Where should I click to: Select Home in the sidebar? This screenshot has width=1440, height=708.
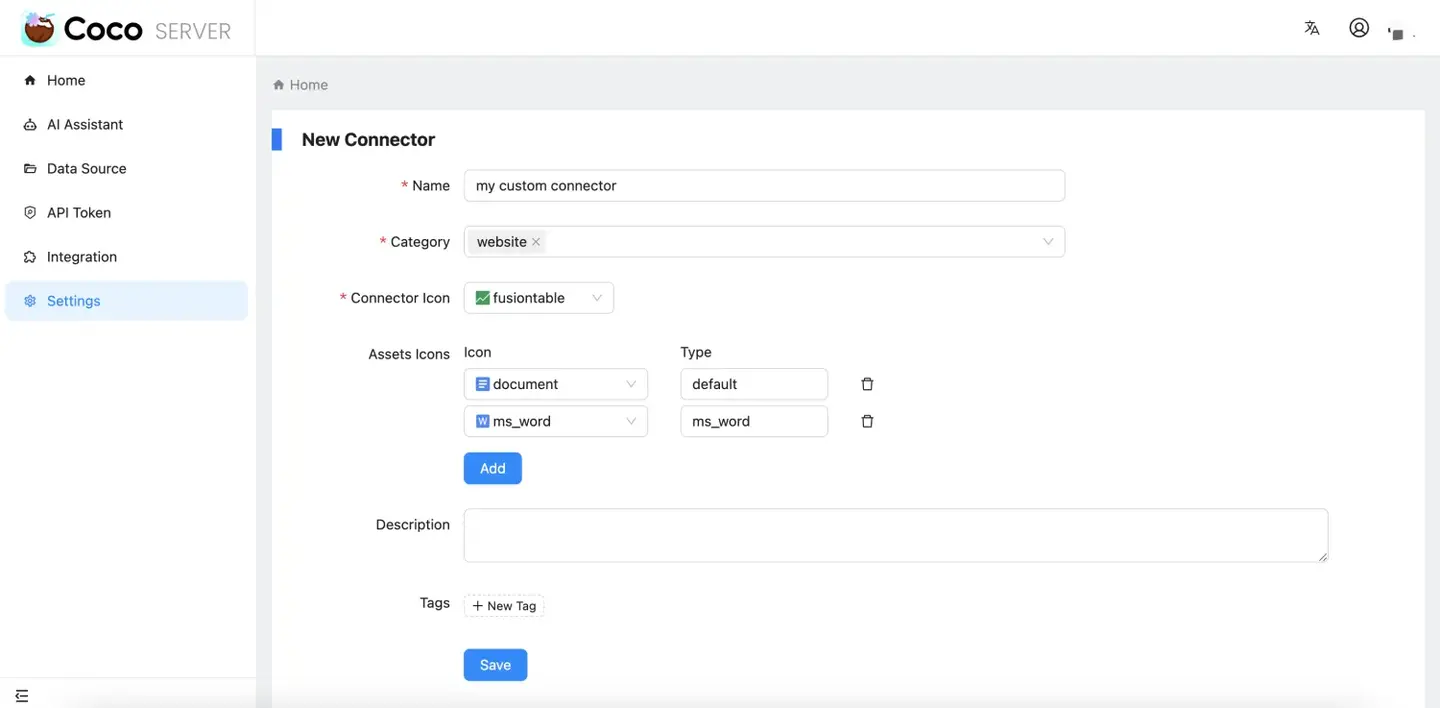coord(66,80)
